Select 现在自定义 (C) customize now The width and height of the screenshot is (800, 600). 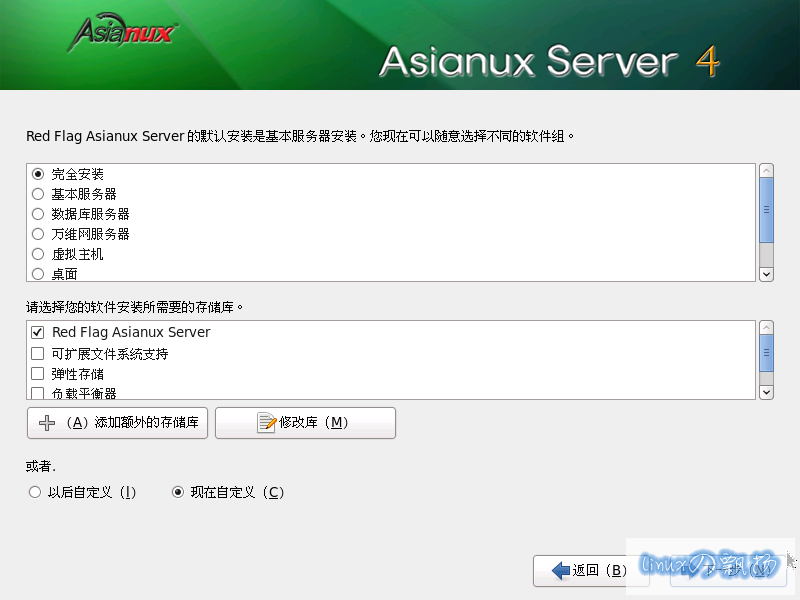click(x=178, y=492)
